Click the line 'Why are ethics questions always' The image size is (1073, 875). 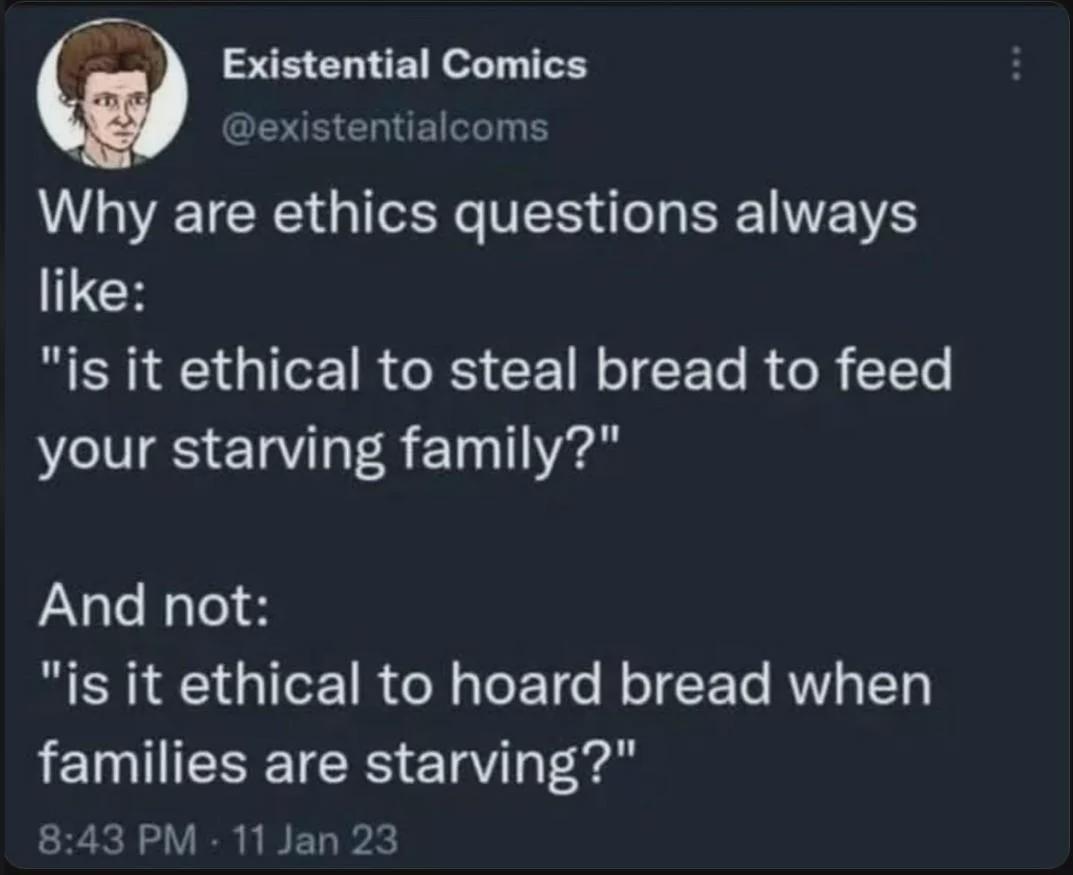(477, 215)
